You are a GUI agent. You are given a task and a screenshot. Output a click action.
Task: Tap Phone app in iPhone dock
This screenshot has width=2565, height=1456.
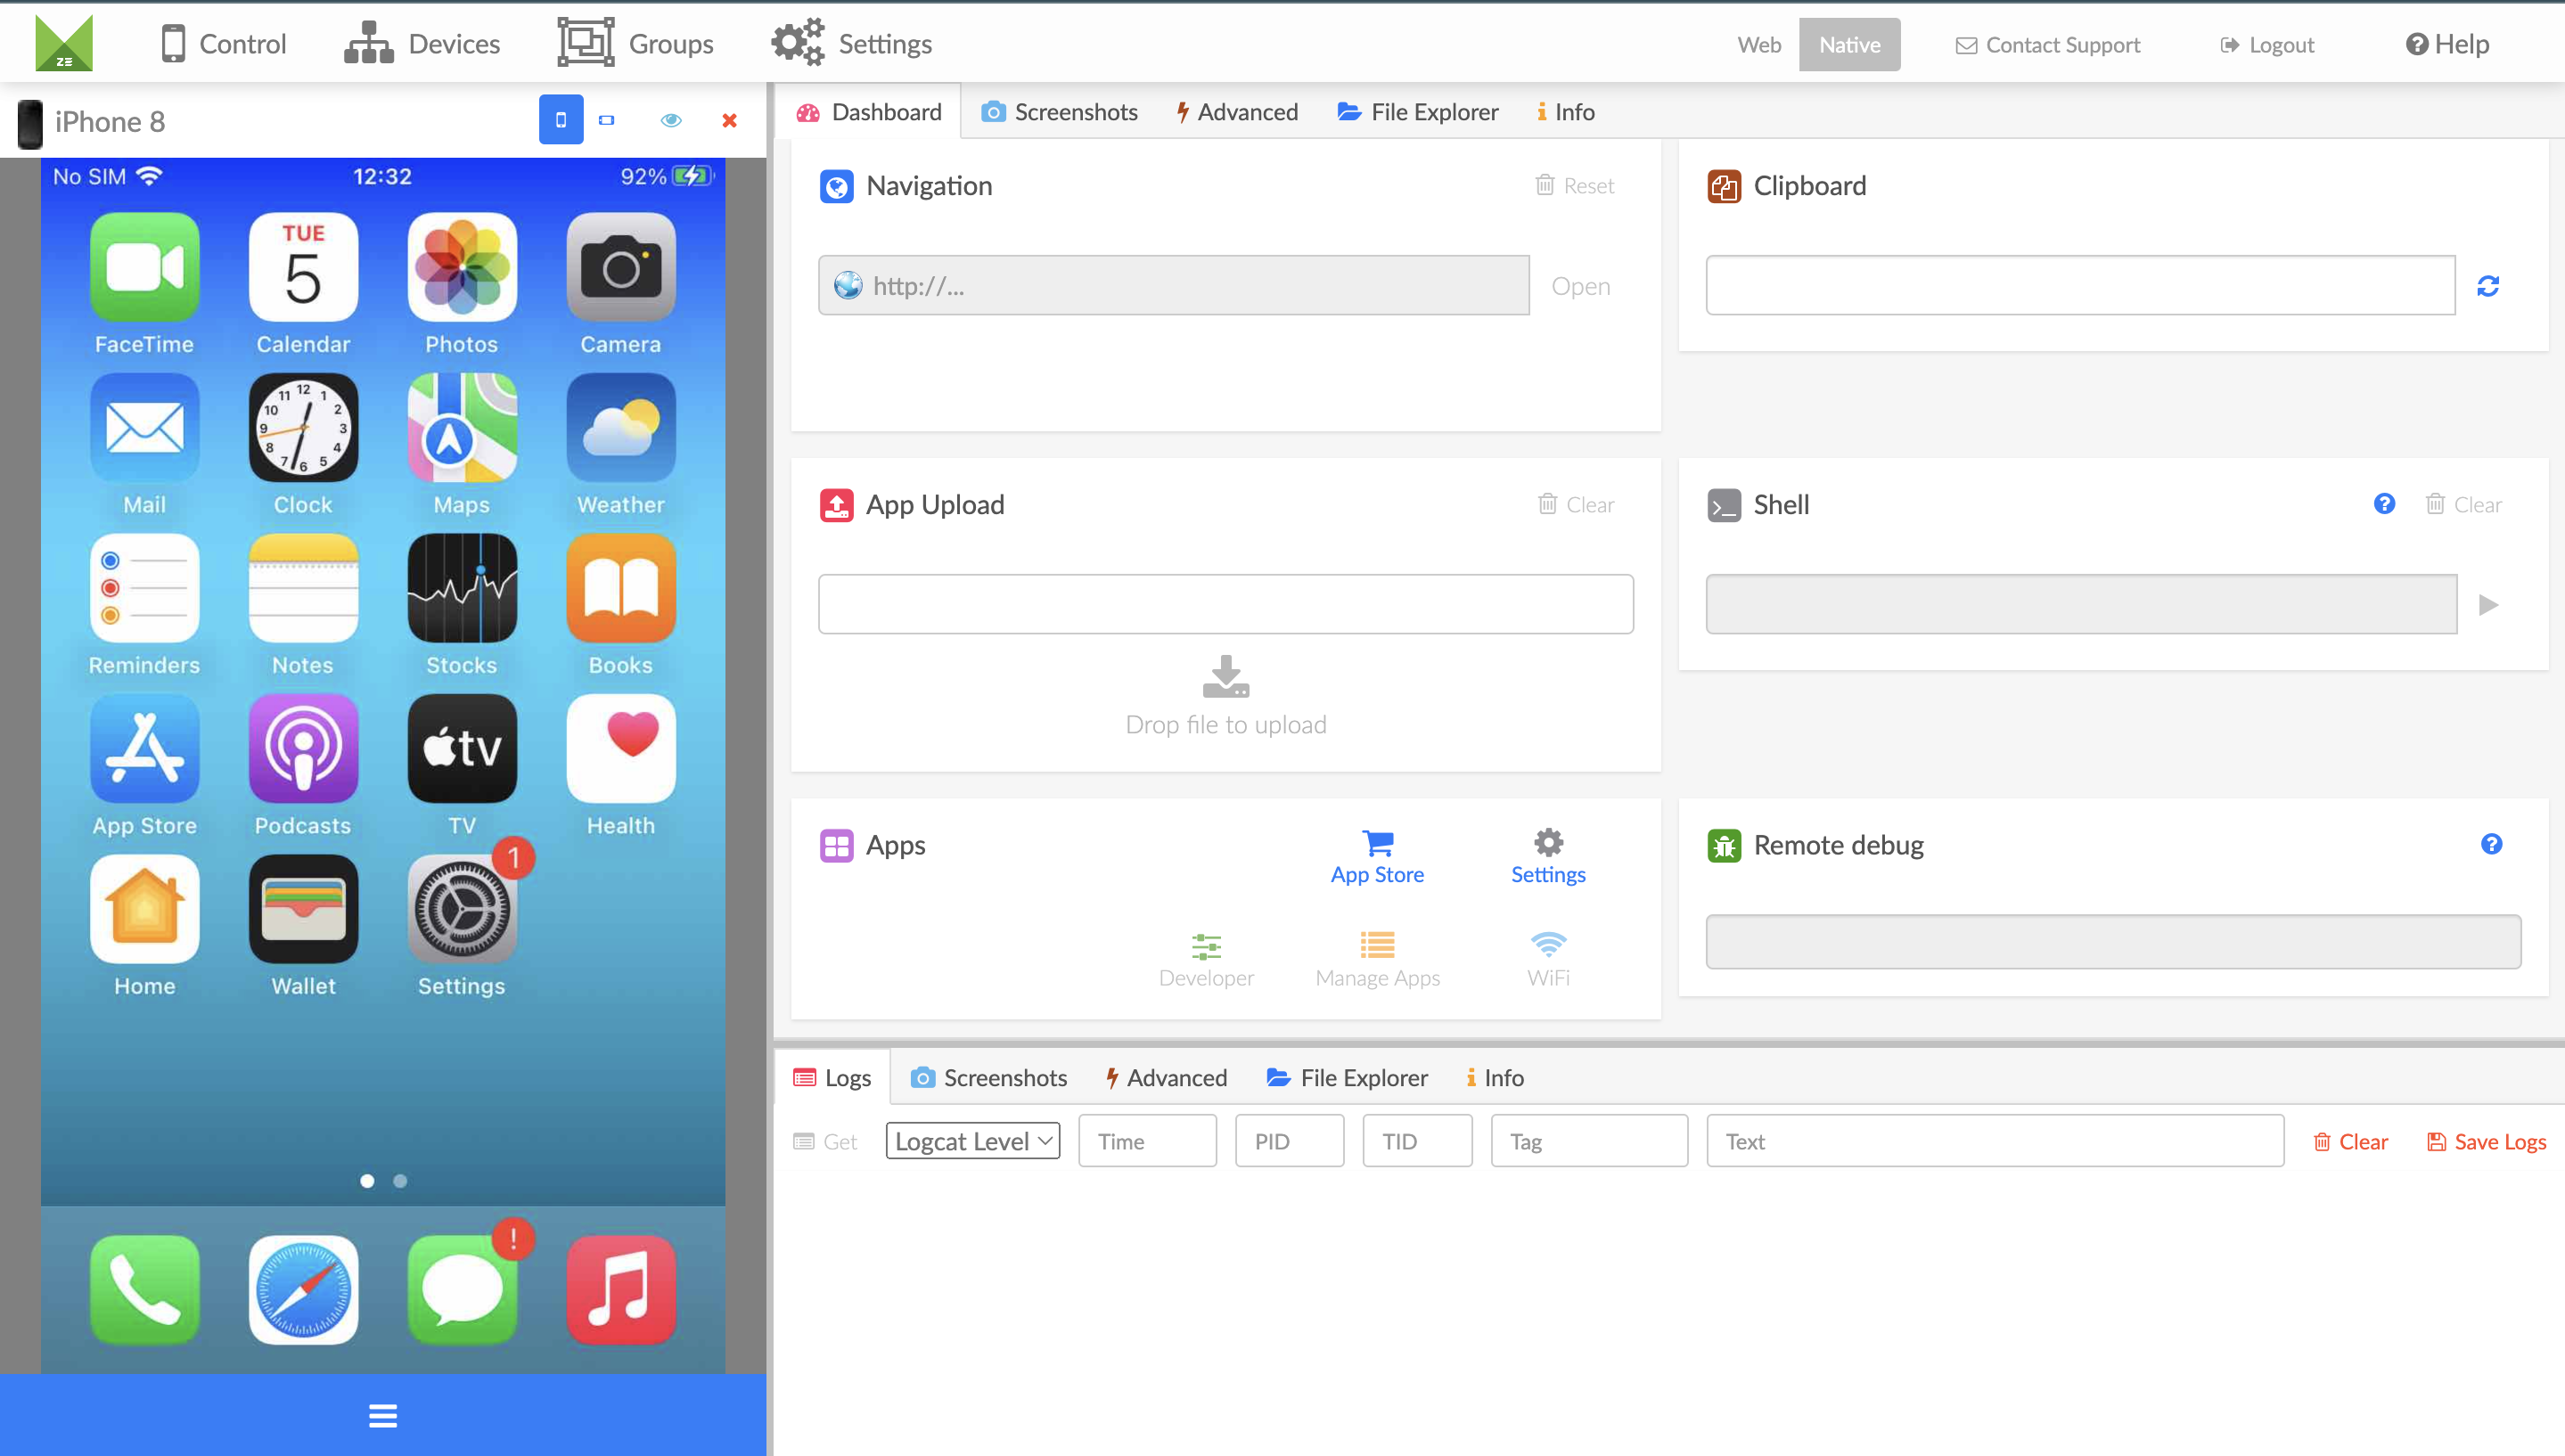click(x=144, y=1290)
